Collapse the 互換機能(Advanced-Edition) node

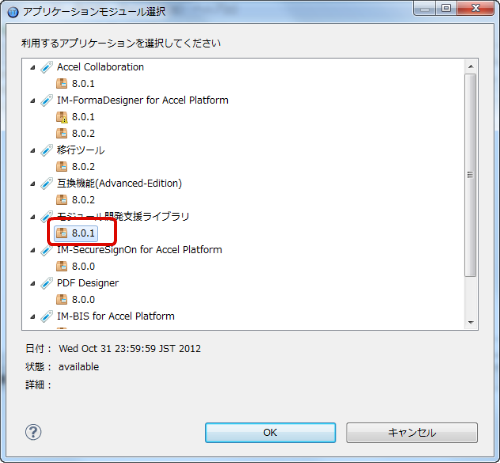click(33, 184)
